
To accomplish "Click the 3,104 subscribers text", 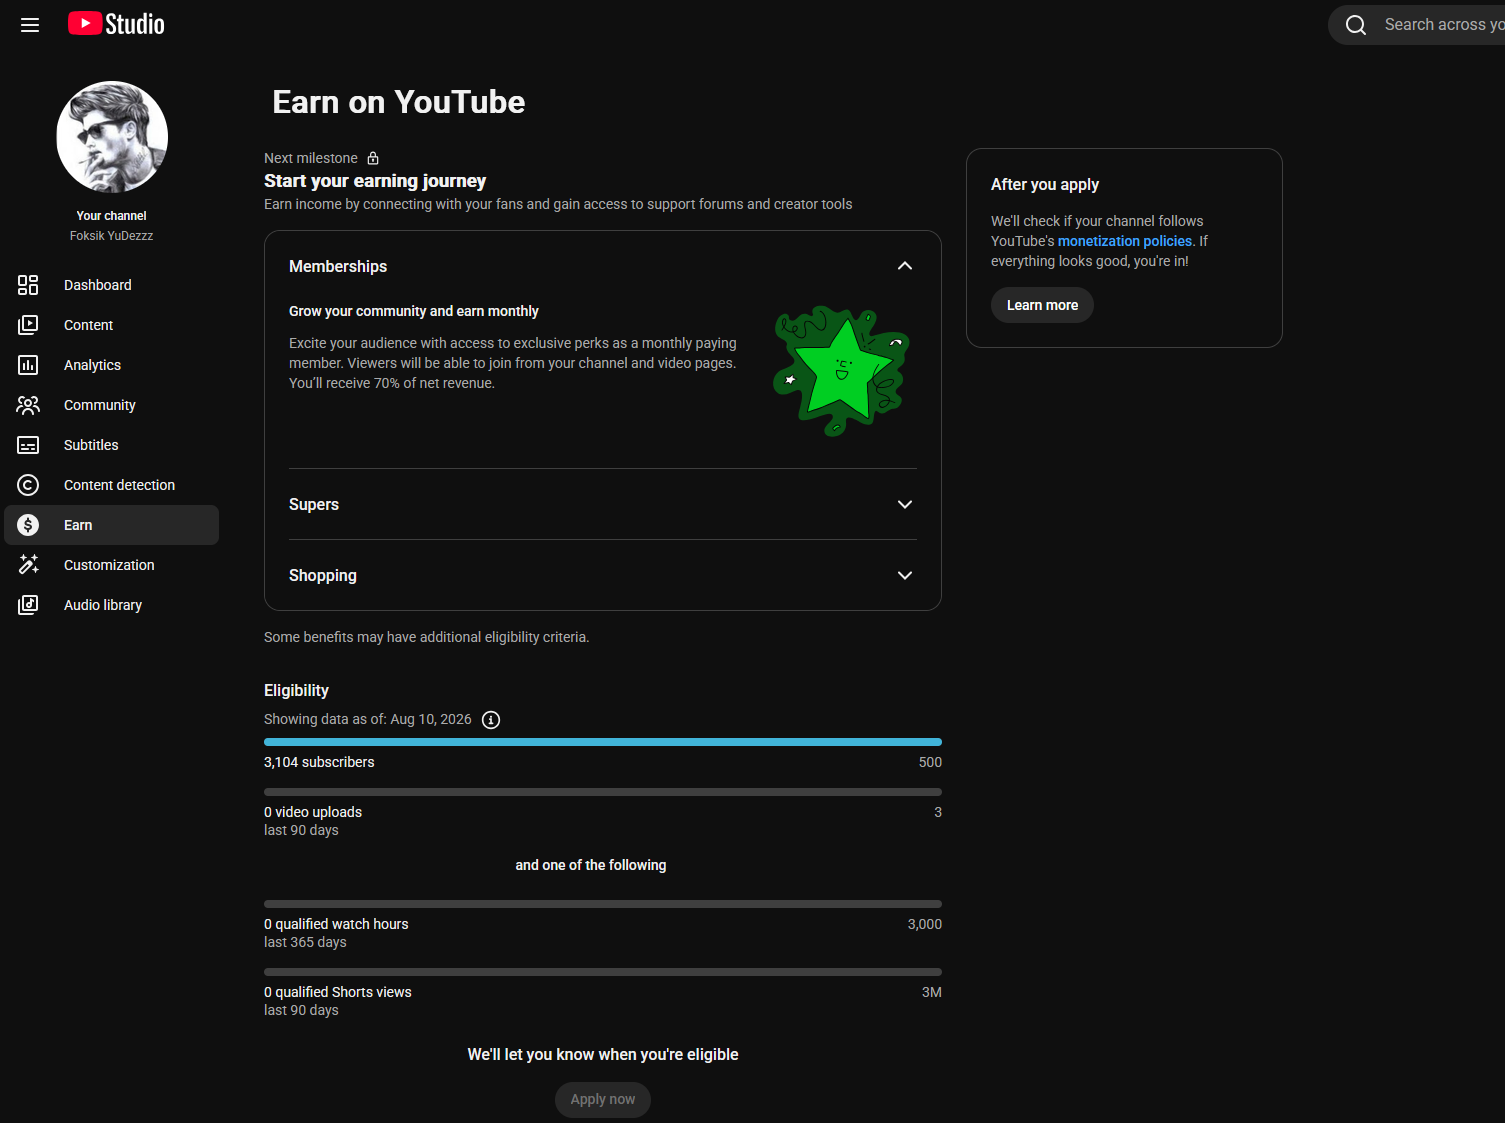I will click(x=319, y=762).
